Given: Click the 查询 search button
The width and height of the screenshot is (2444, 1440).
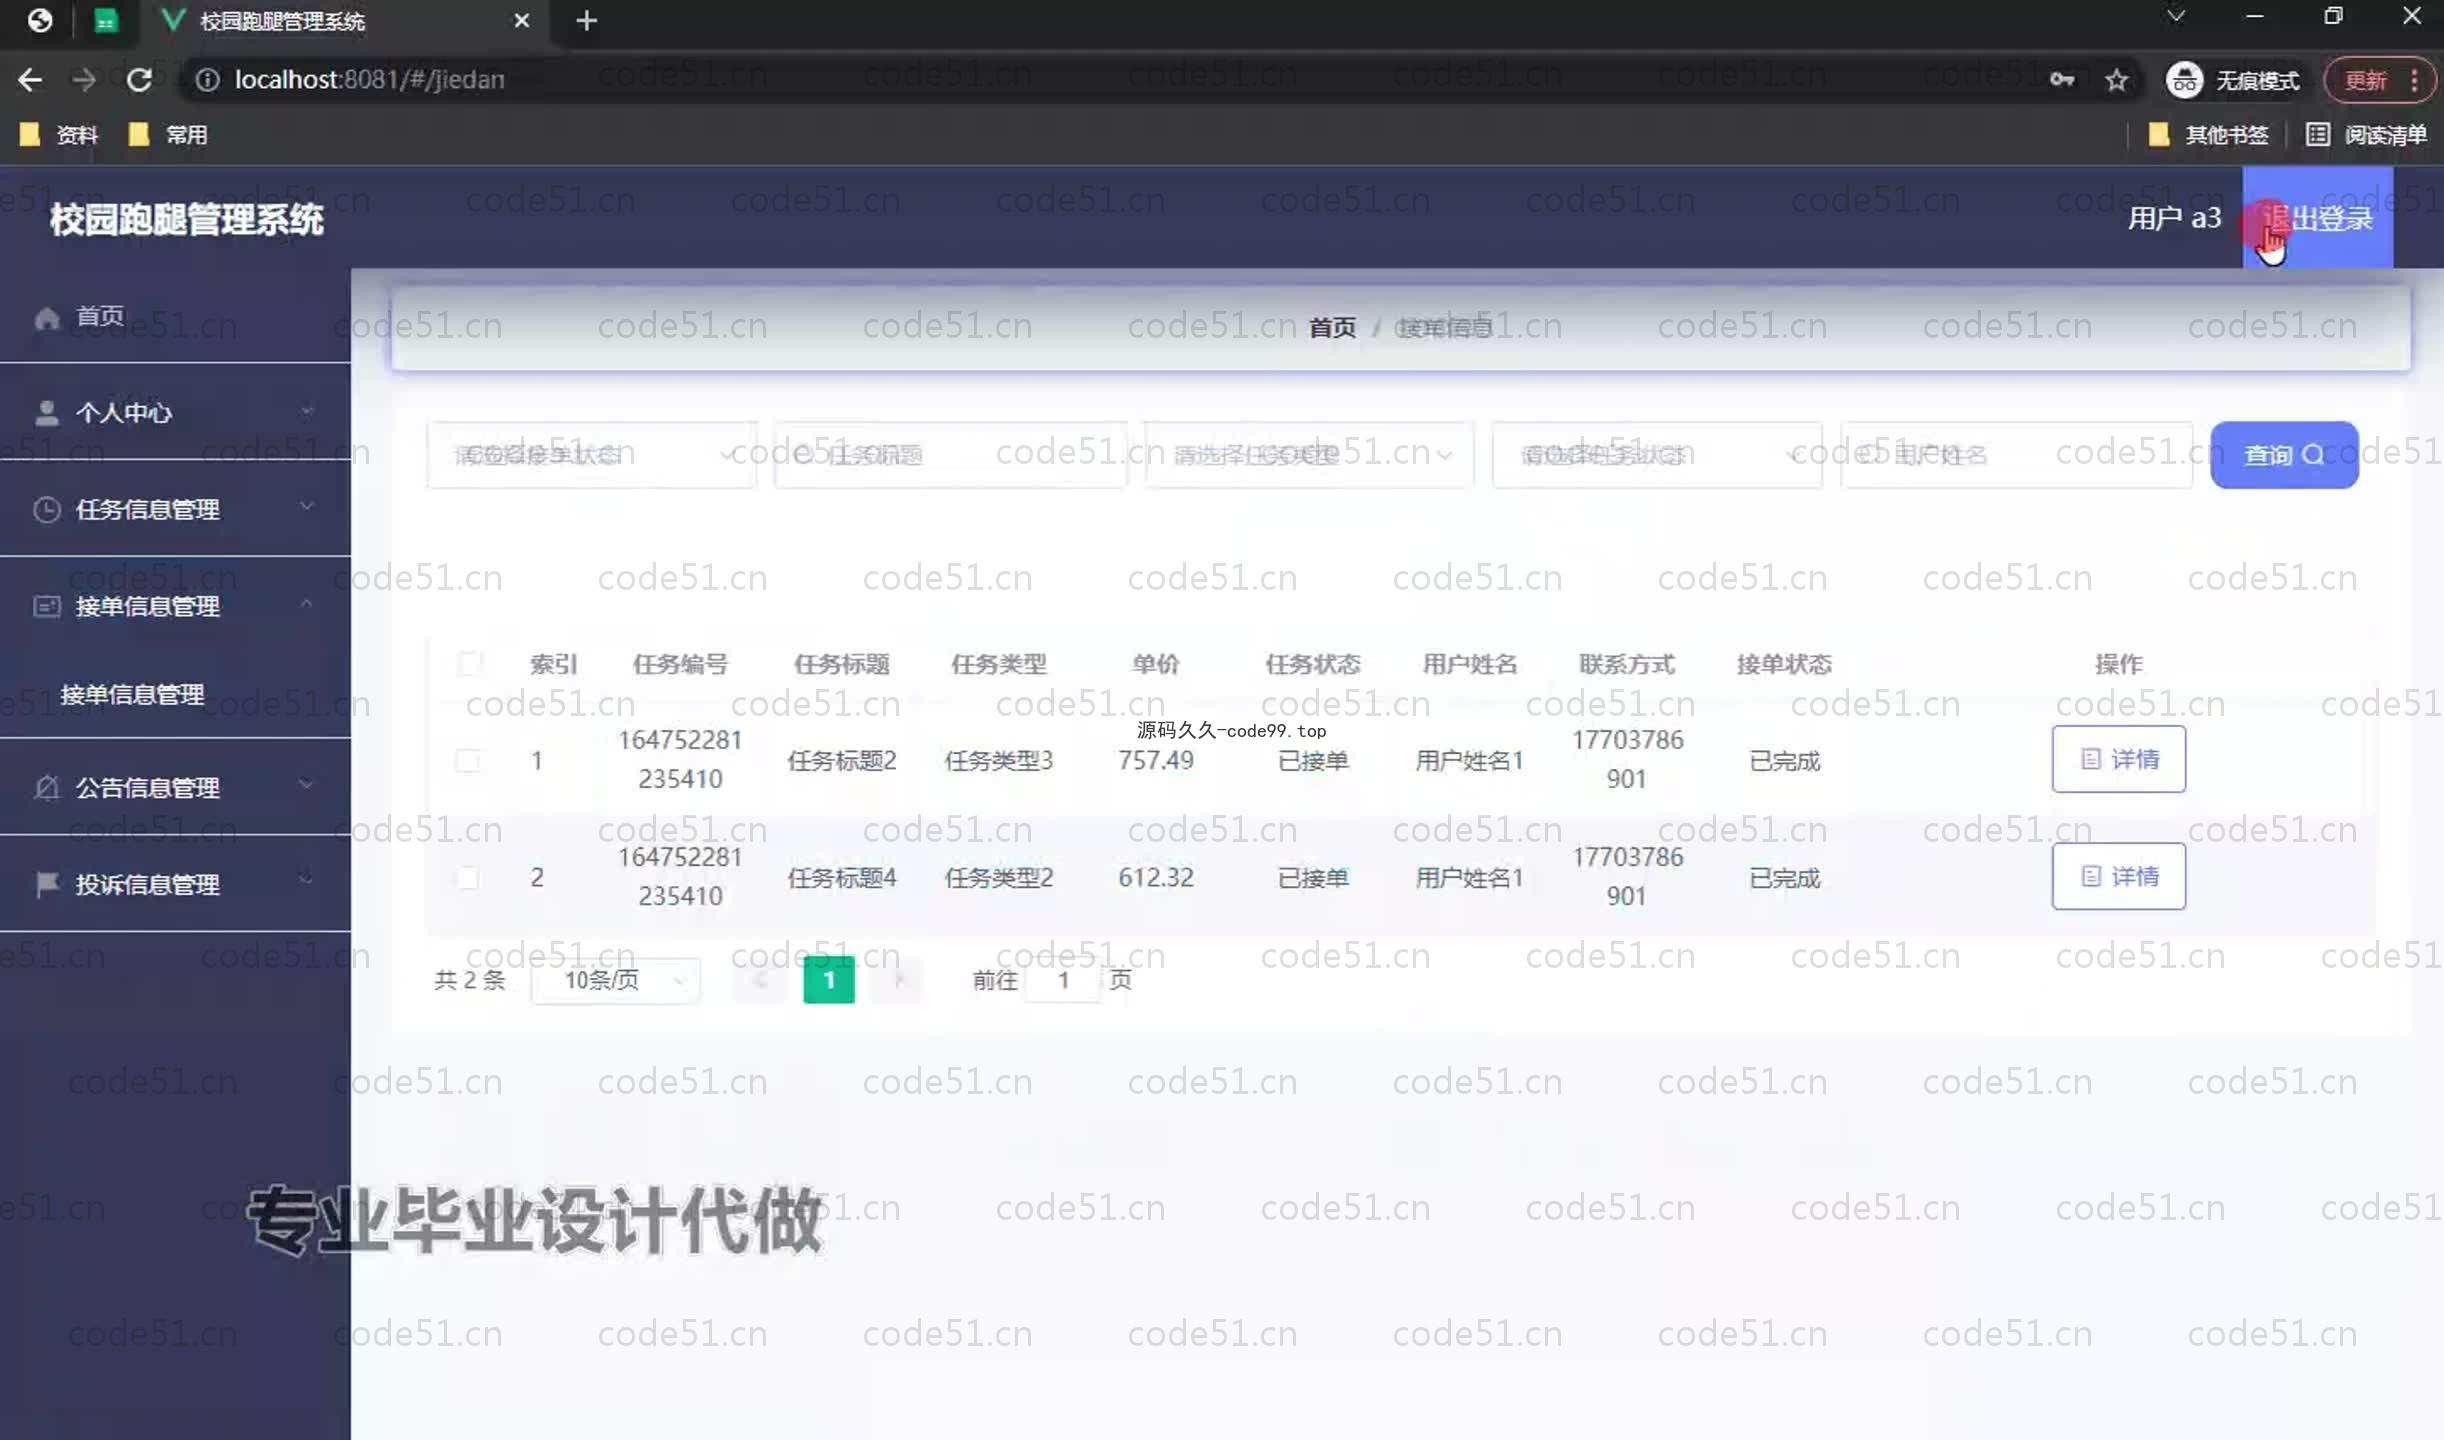Looking at the screenshot, I should click(2284, 455).
